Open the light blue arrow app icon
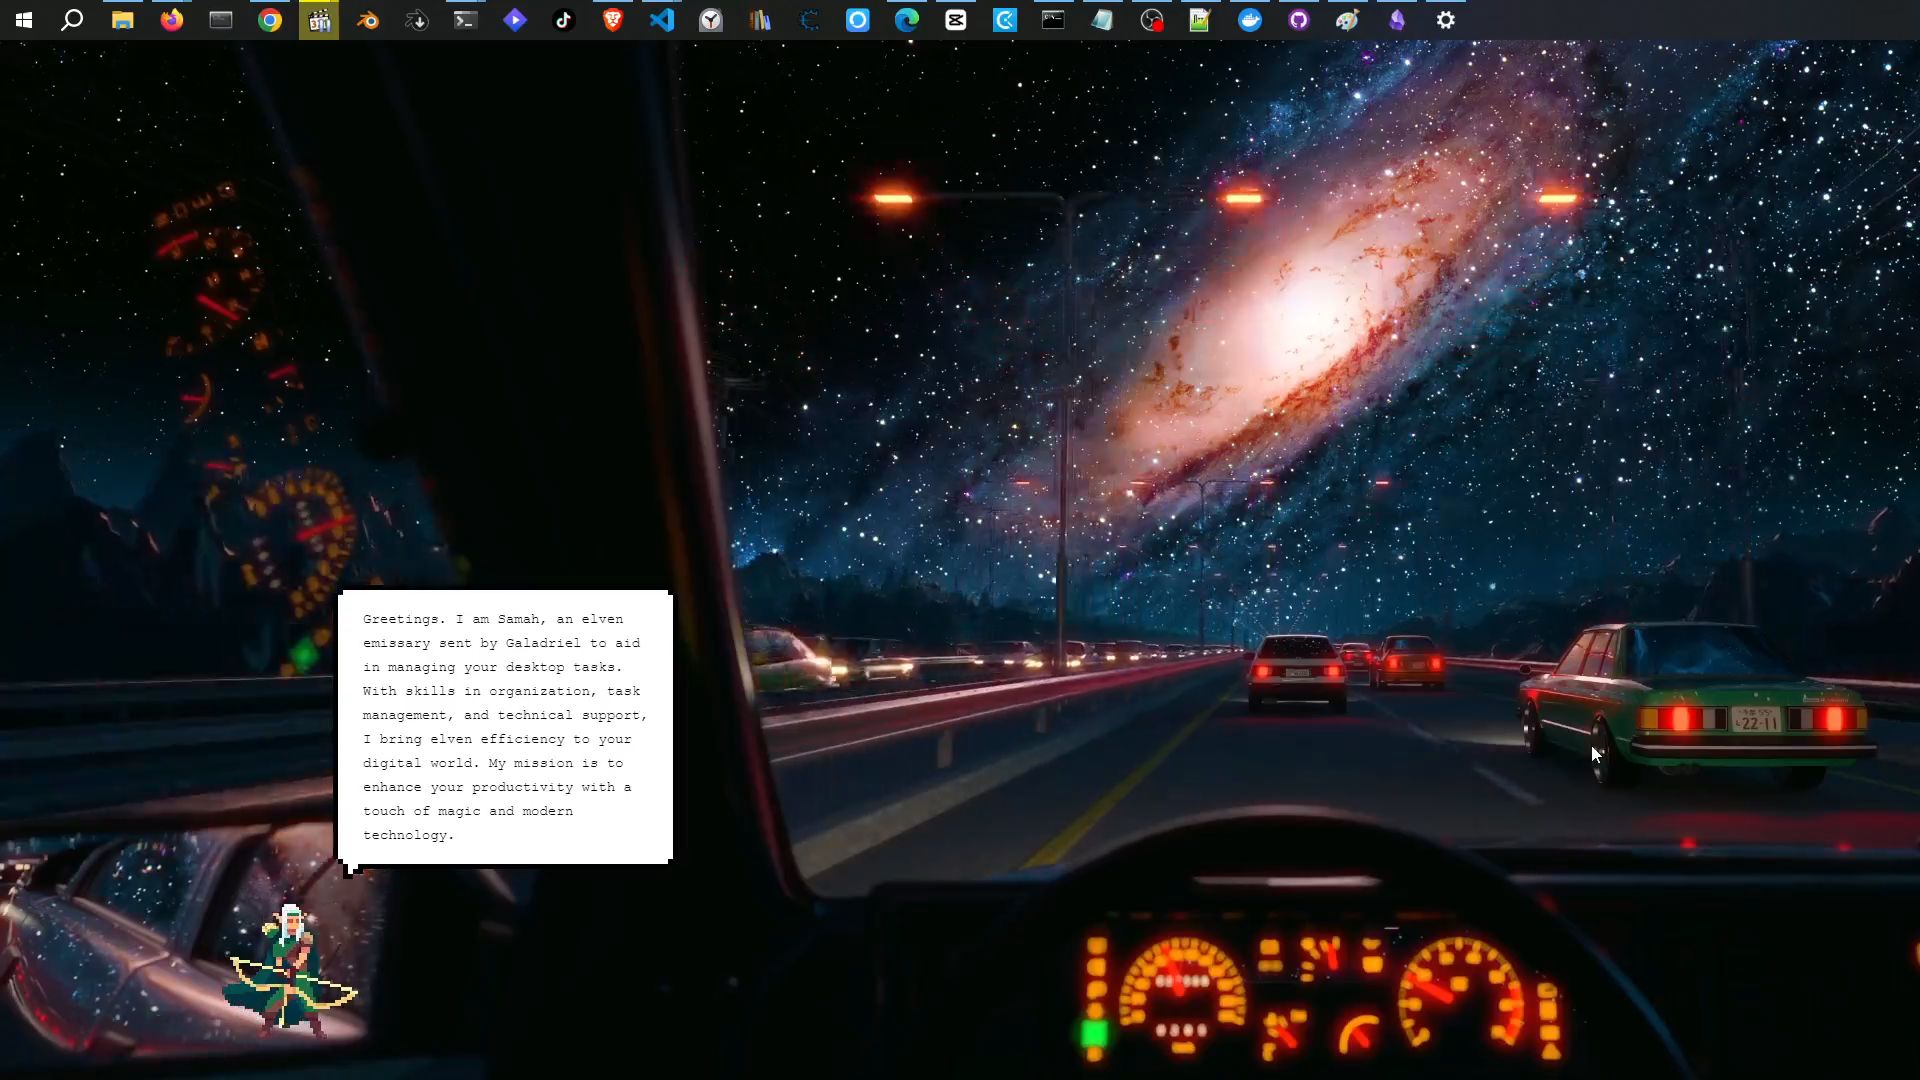Screen dimensions: 1920x1080 click(x=1005, y=20)
